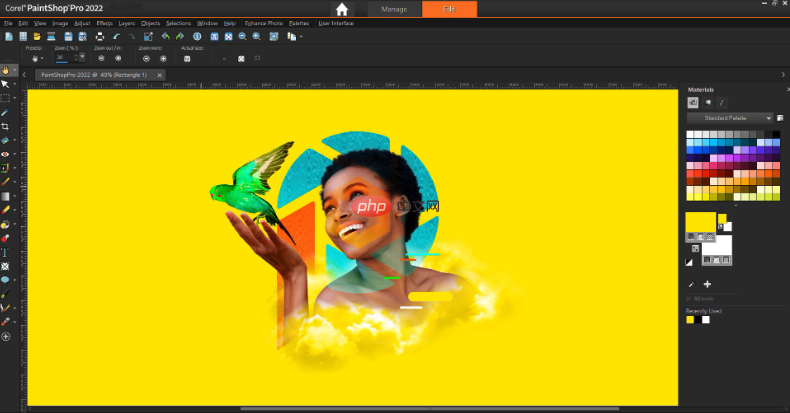This screenshot has height=413, width=790.
Task: Select the Selection rectangle tool
Action: [x=5, y=98]
